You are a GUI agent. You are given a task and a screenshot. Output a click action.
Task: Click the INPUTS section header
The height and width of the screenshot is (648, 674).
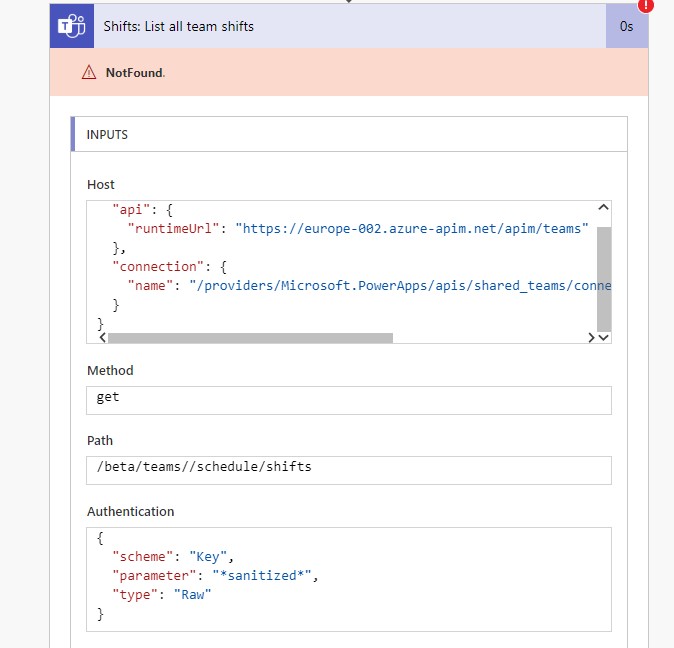349,134
